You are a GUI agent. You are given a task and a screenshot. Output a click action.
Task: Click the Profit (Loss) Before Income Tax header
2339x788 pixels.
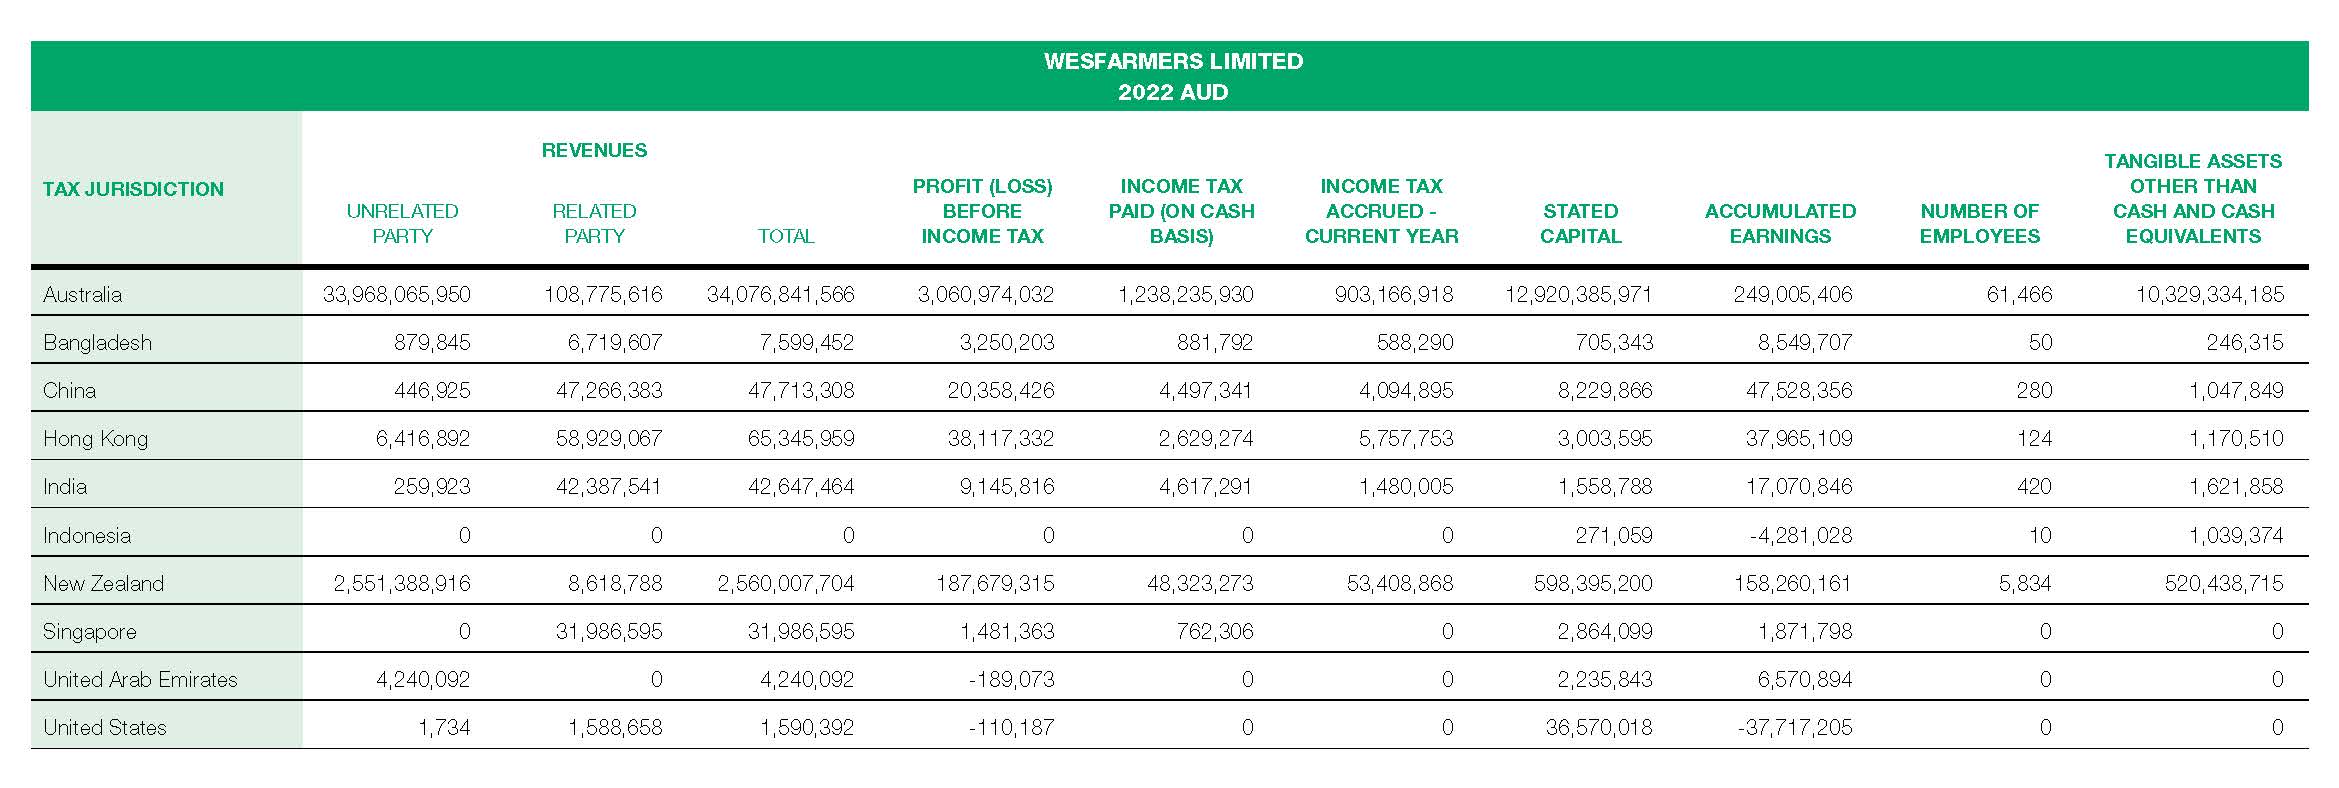(x=982, y=211)
